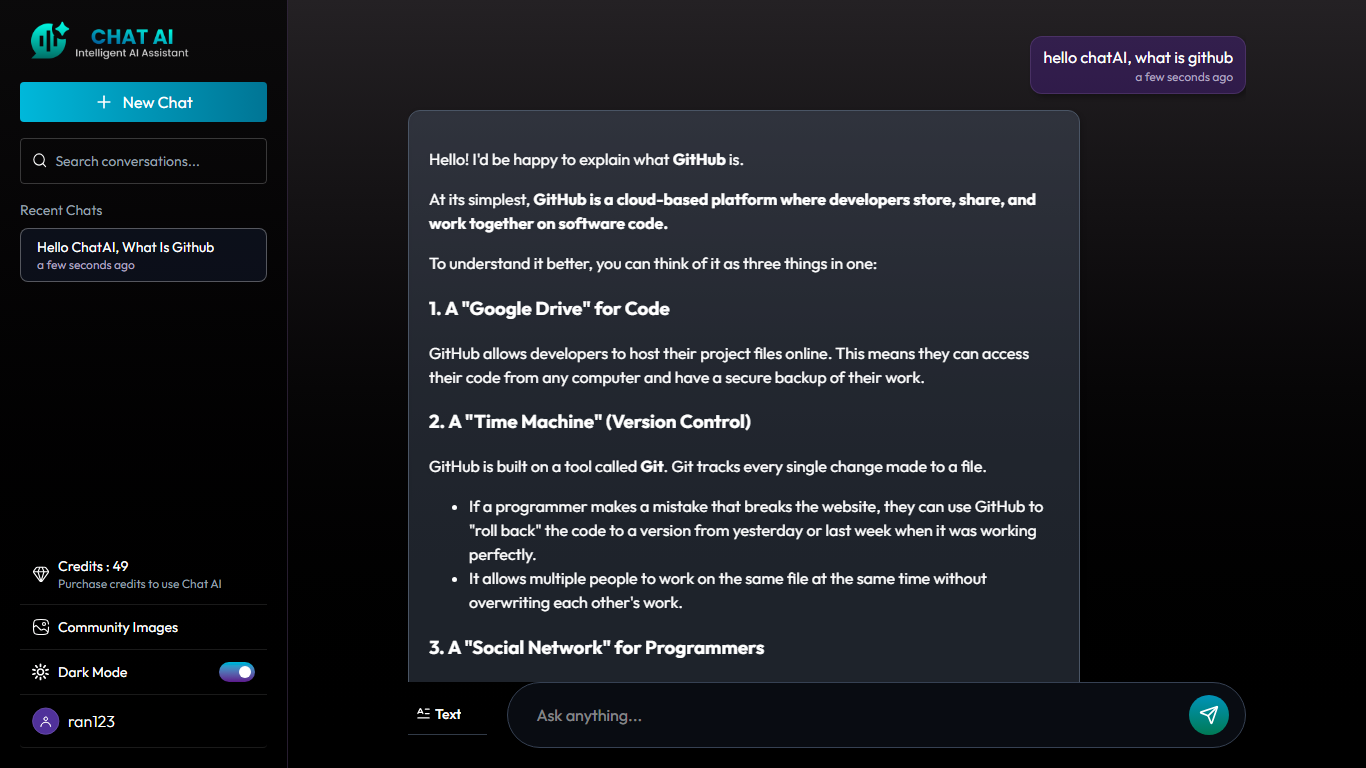Click the Text mode icon beside the input

[423, 714]
